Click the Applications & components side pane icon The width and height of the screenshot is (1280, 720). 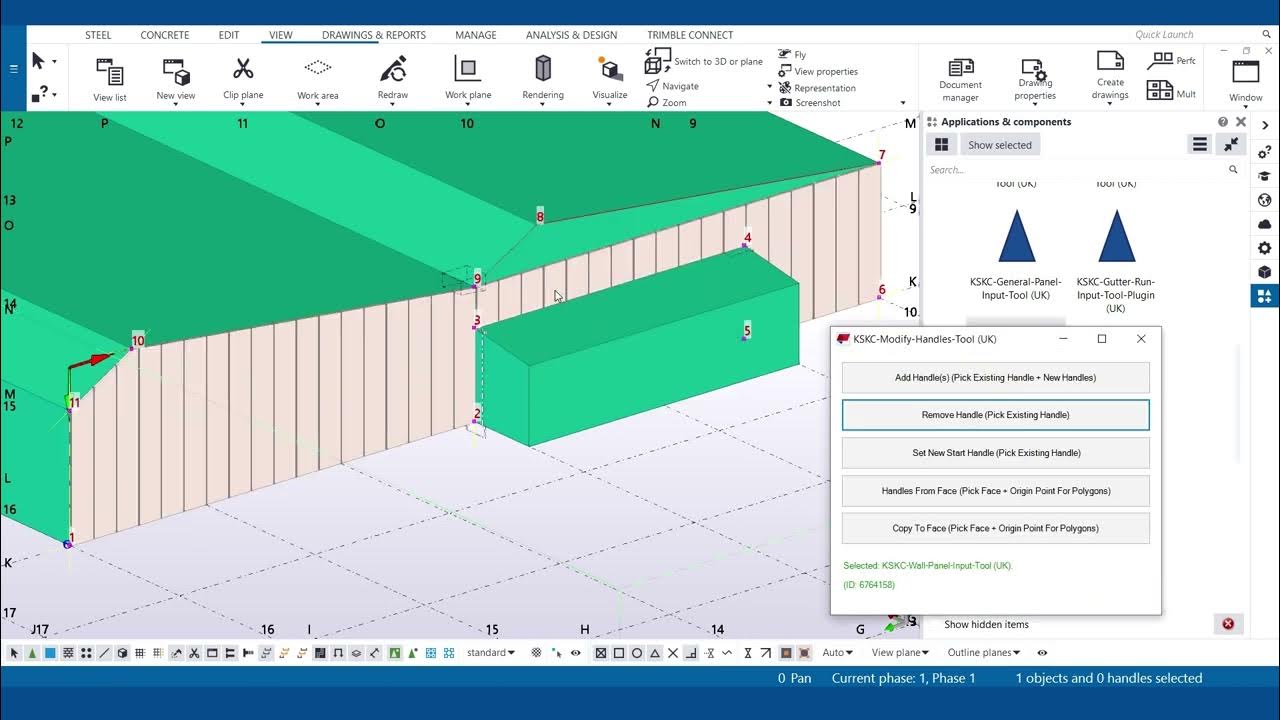coord(1265,296)
